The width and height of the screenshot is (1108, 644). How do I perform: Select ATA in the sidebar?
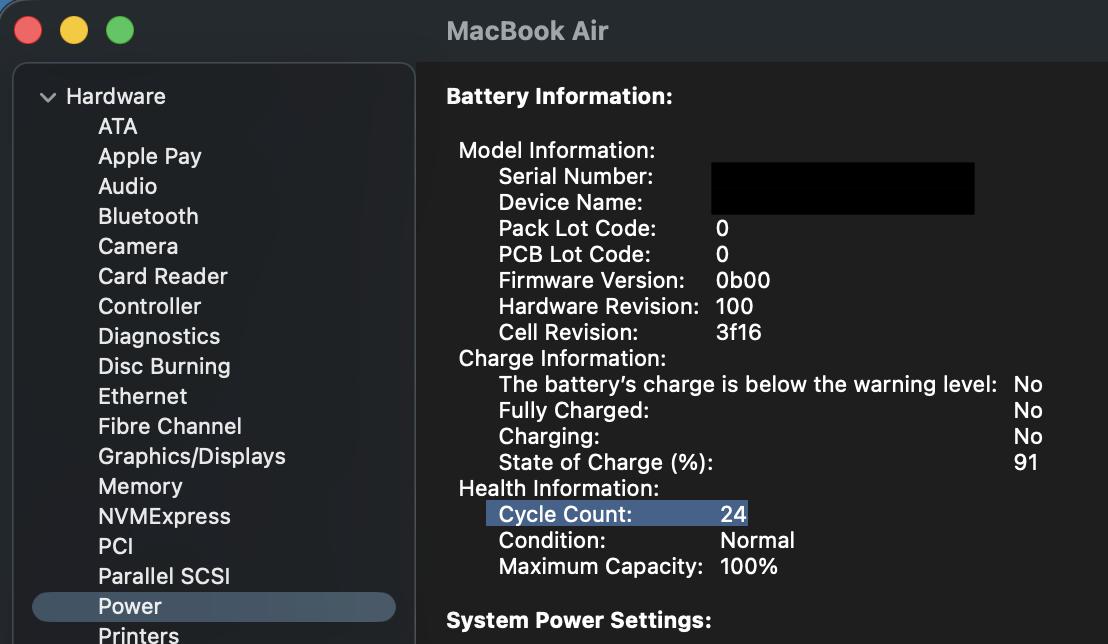(x=118, y=127)
